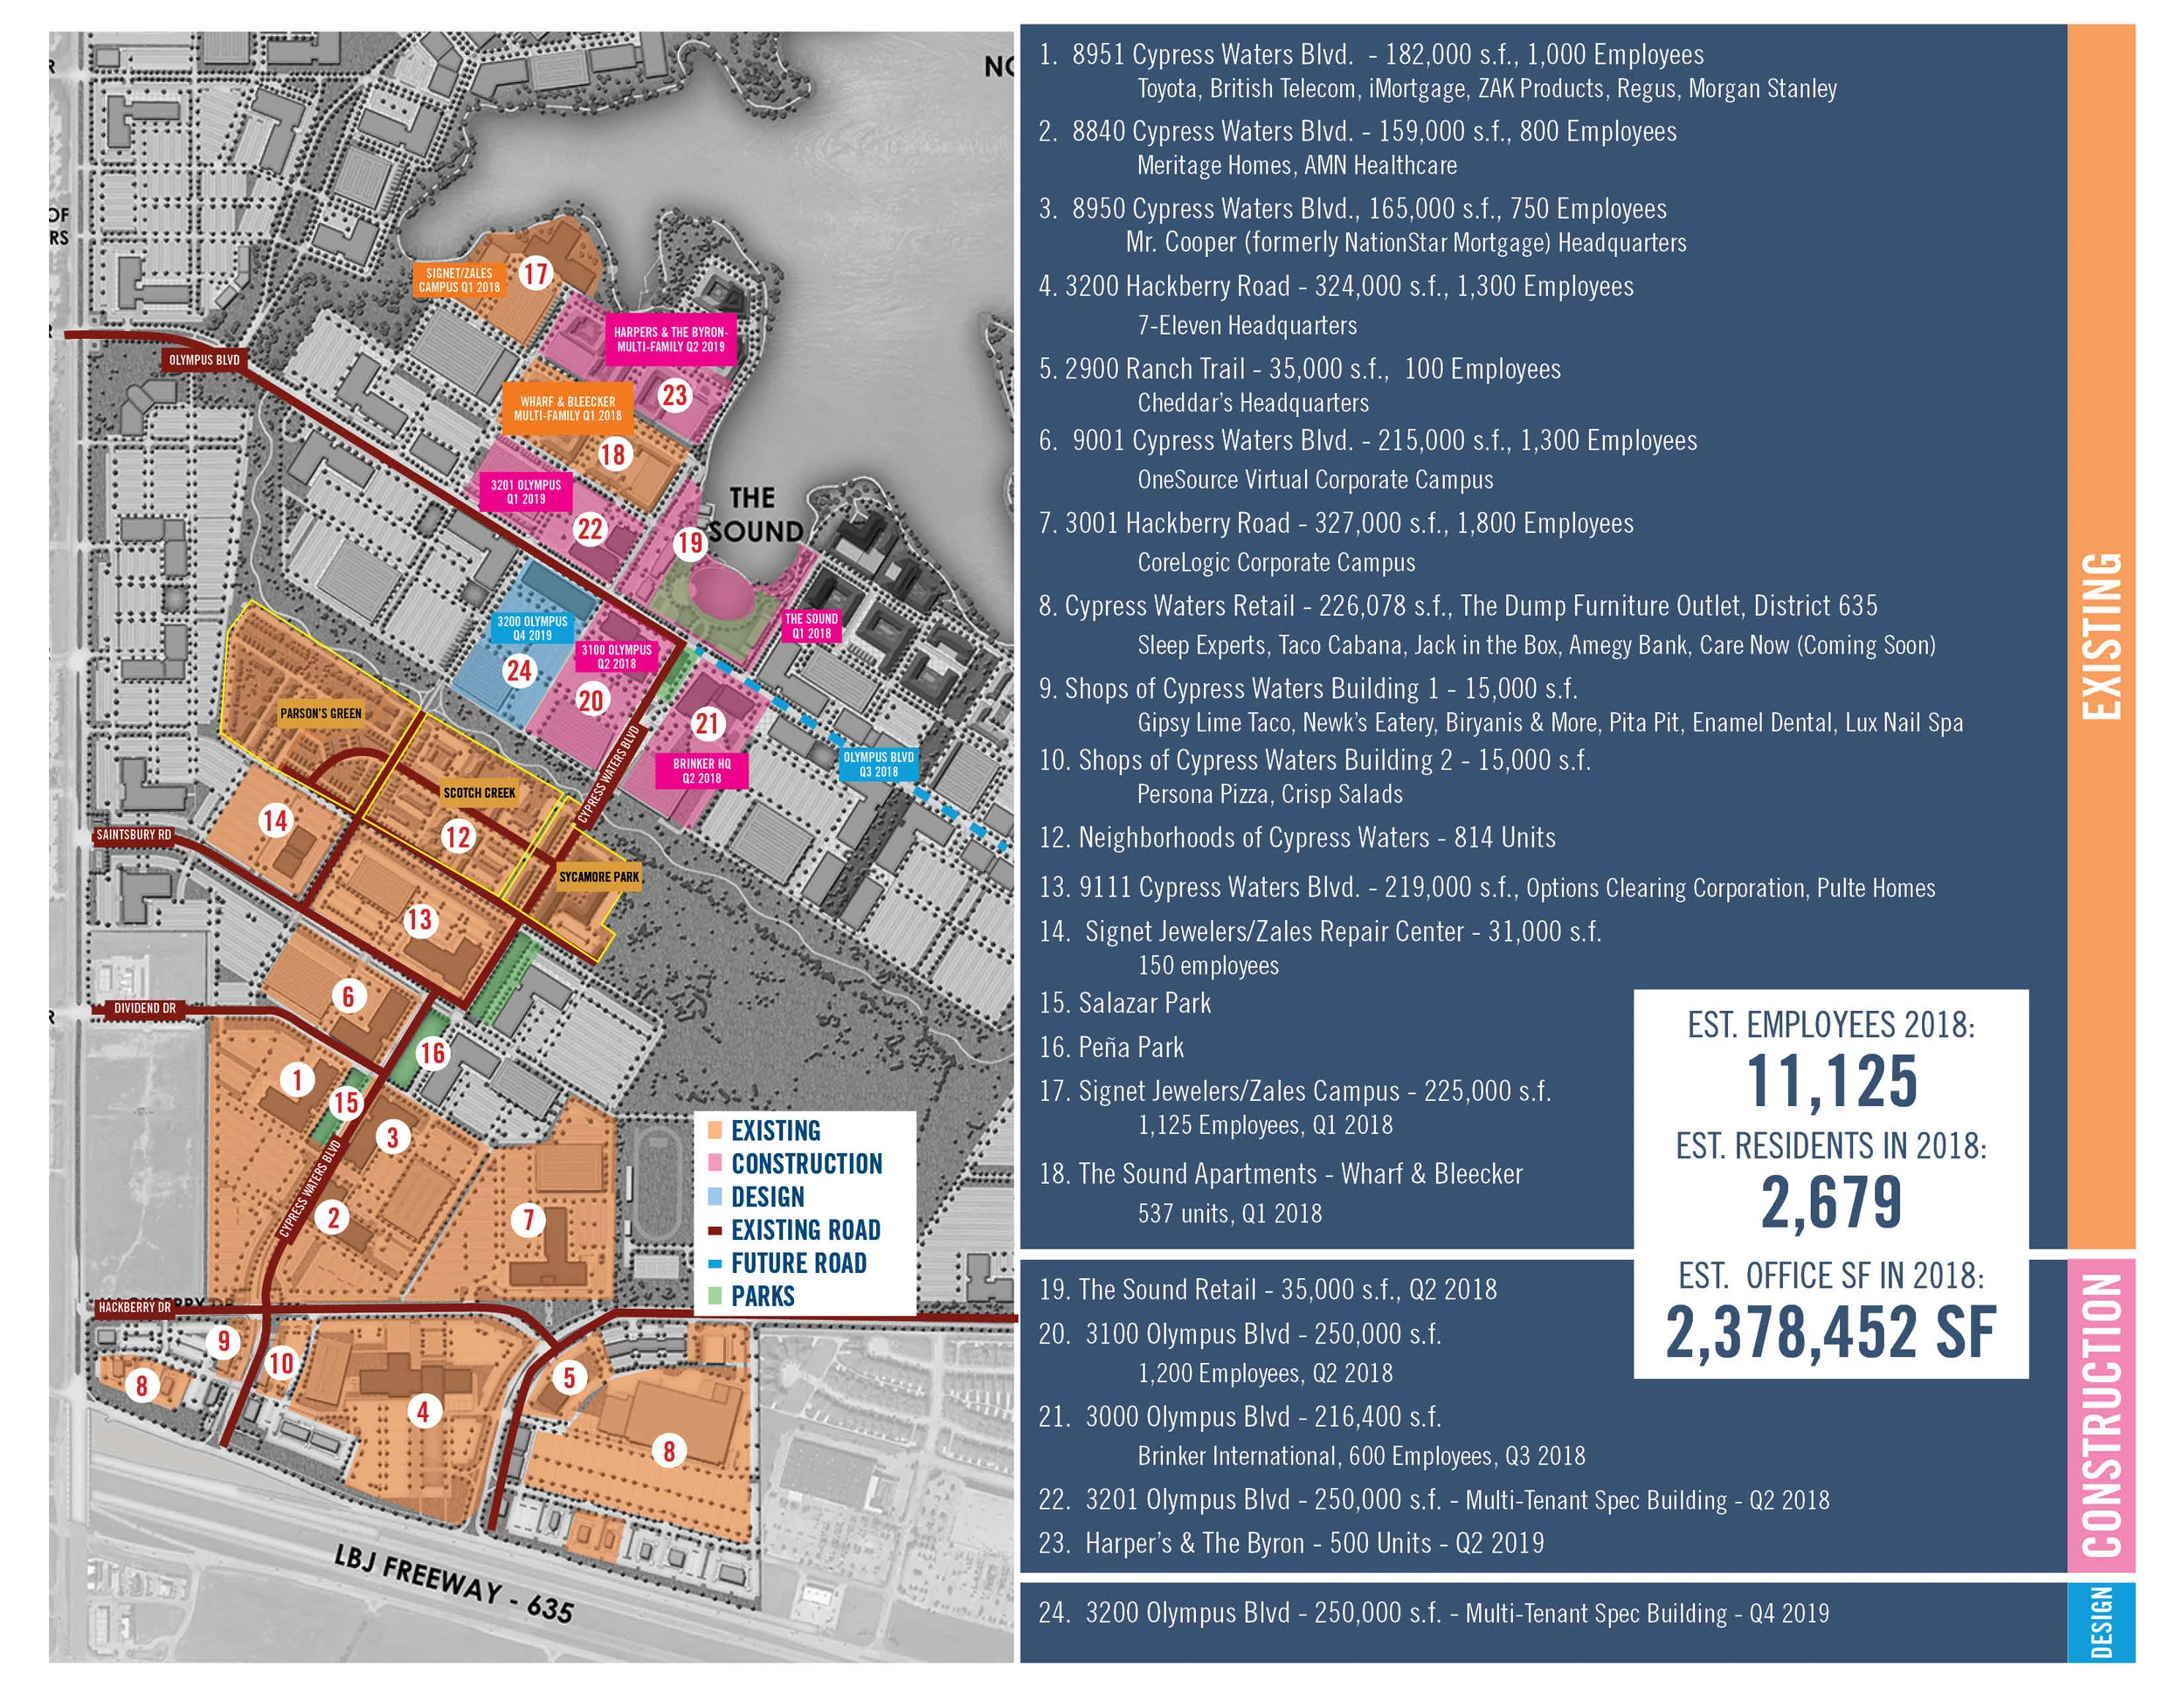
Task: Click Hackberry Dr street label
Action: click(x=134, y=1308)
